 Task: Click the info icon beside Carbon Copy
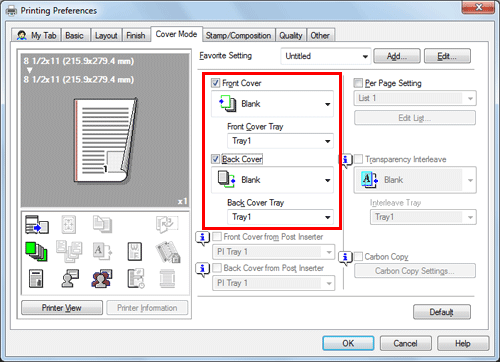(x=345, y=258)
